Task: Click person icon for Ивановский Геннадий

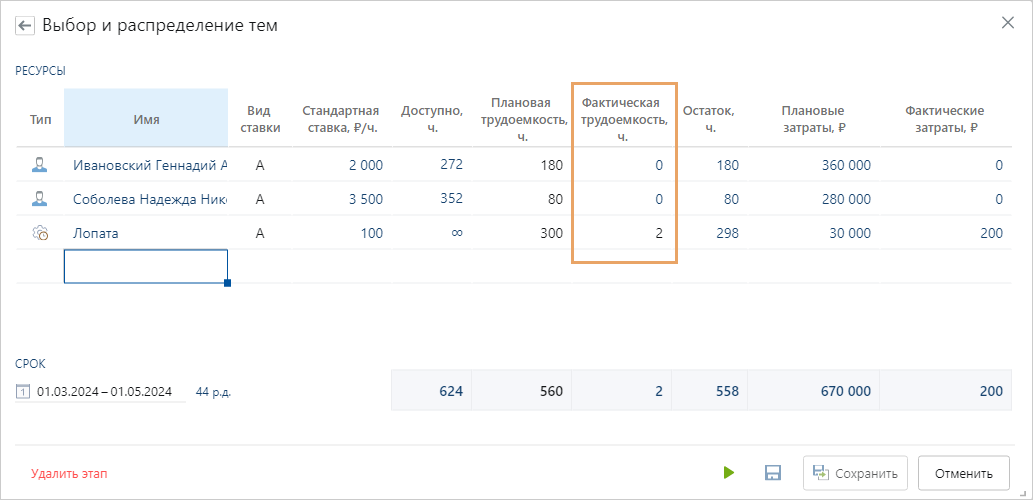Action: (x=40, y=166)
